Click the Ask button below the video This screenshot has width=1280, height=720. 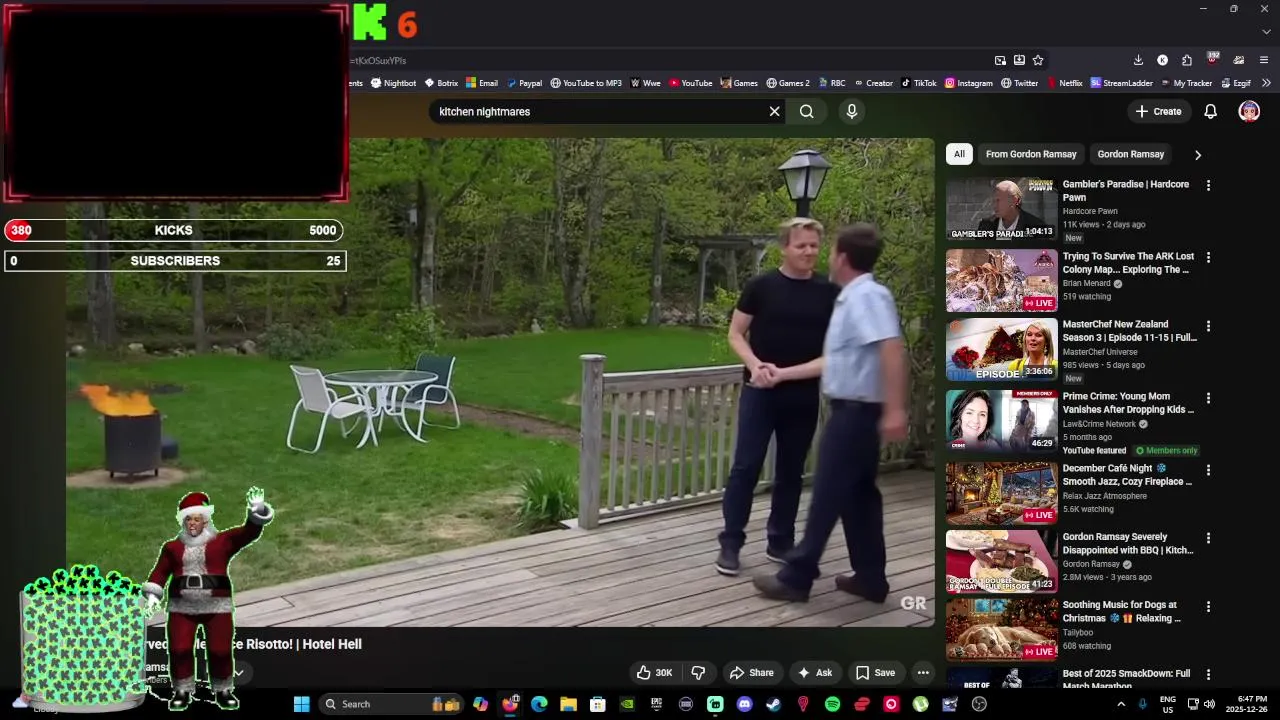[815, 673]
